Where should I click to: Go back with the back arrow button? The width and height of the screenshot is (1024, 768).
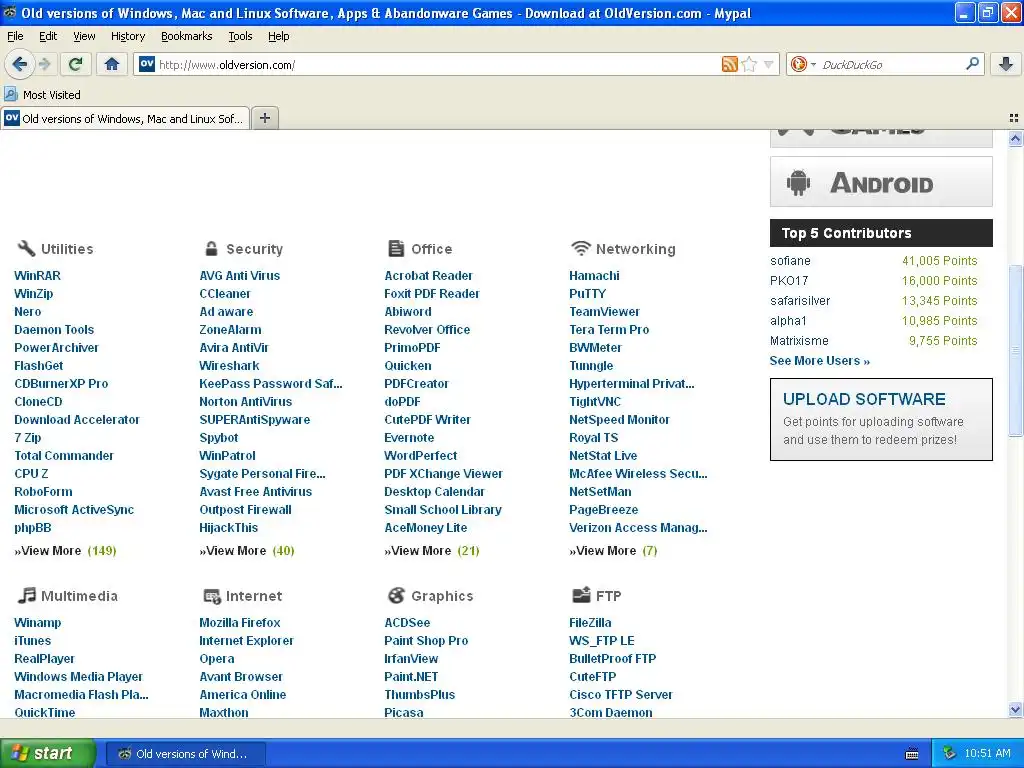19,64
